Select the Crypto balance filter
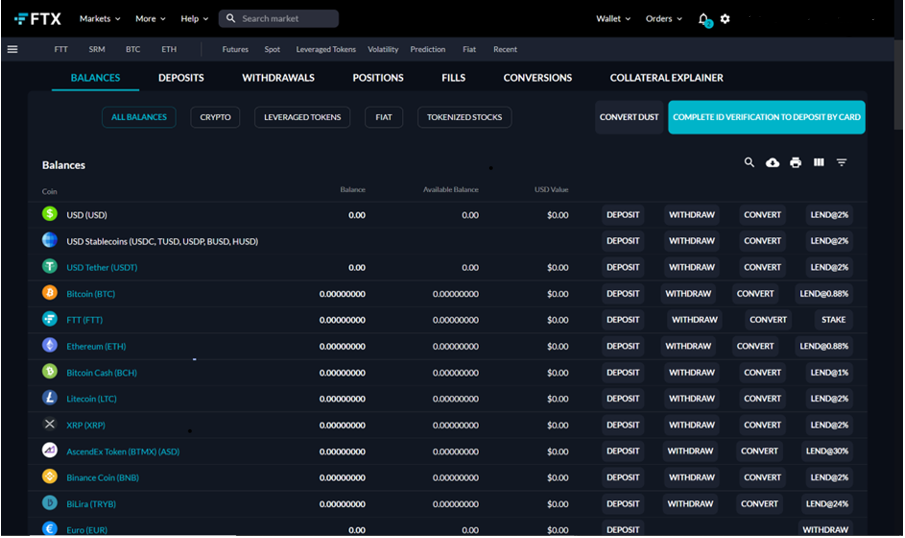 (x=215, y=117)
